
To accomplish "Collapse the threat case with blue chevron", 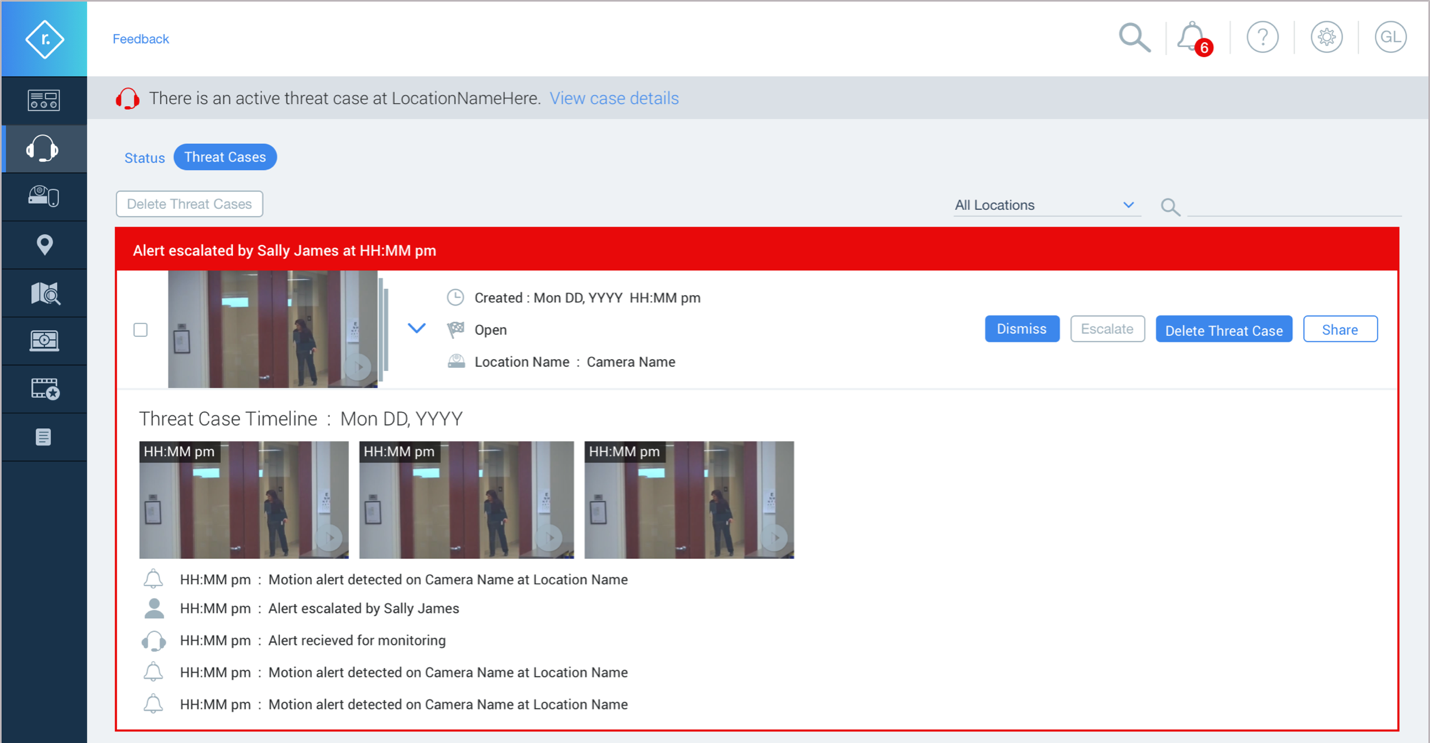I will tap(417, 328).
